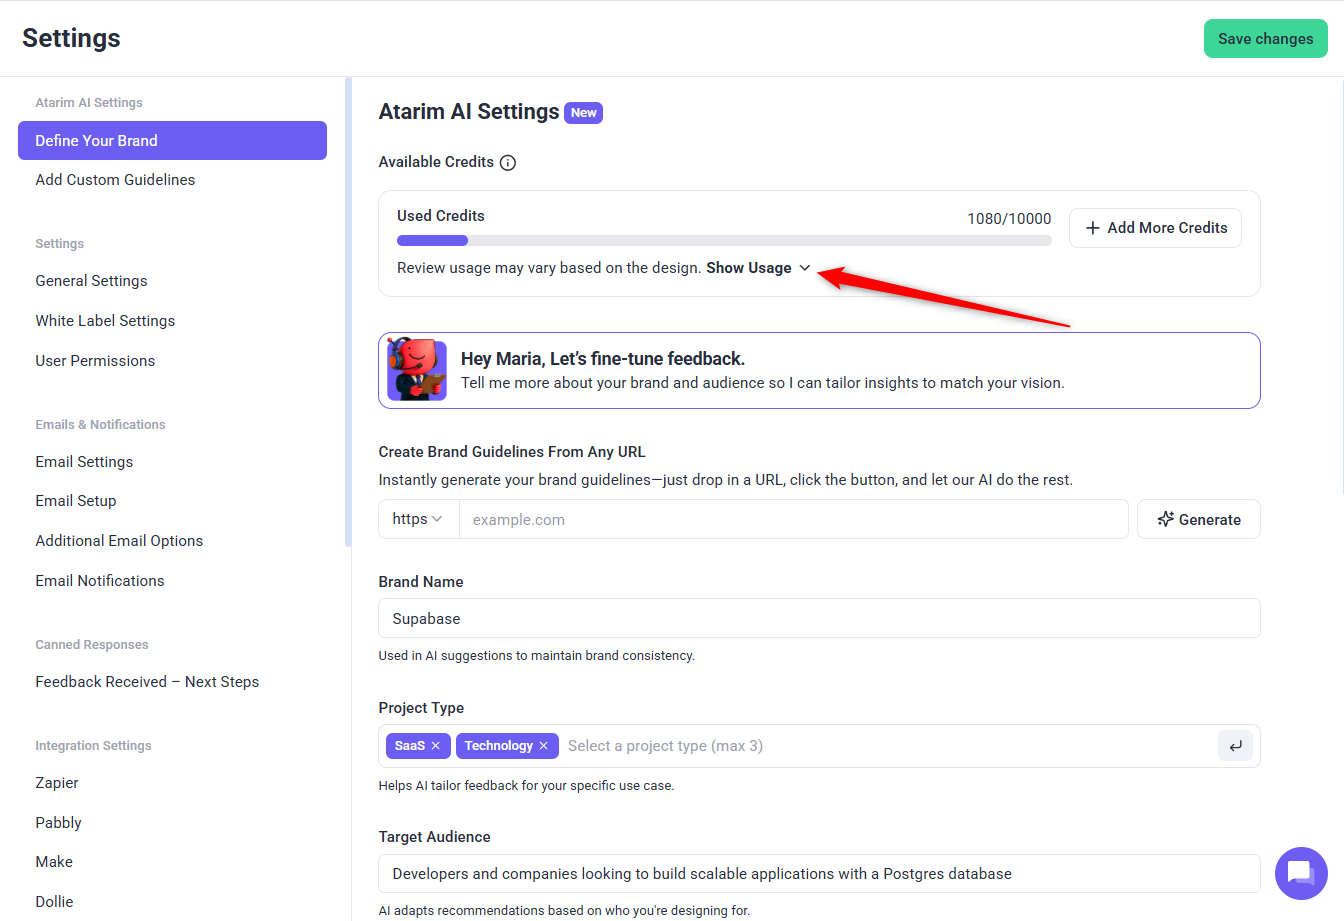Expand the Show Usage section
The width and height of the screenshot is (1344, 921).
tap(758, 268)
